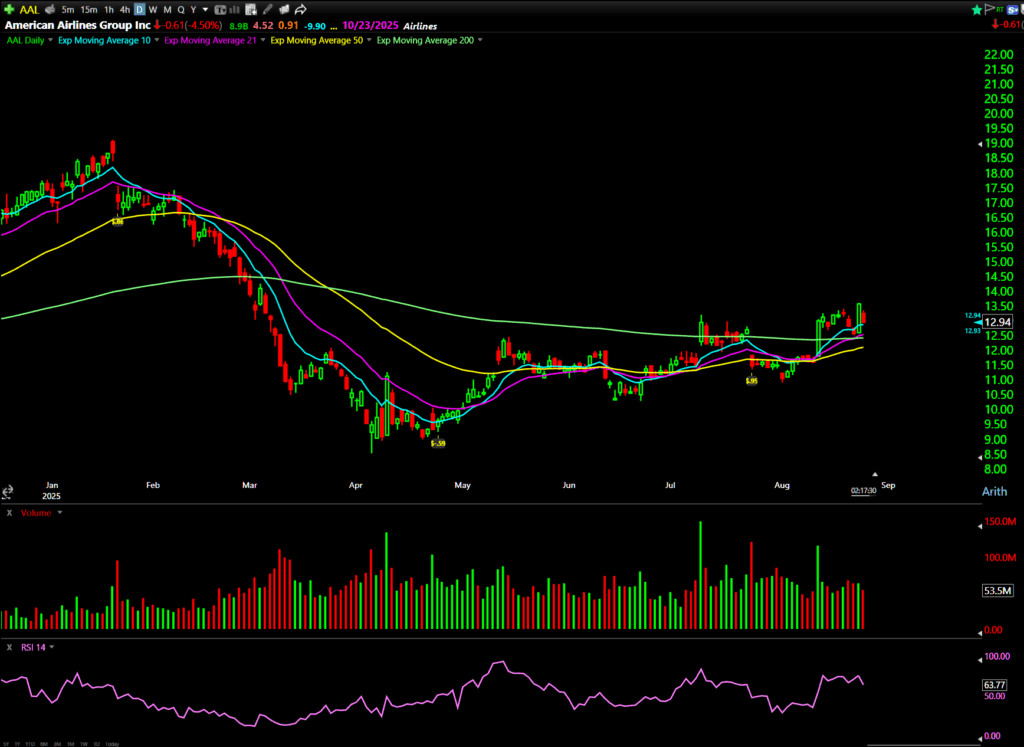Open the Volume indicator dropdown
The height and width of the screenshot is (747, 1024).
point(59,513)
